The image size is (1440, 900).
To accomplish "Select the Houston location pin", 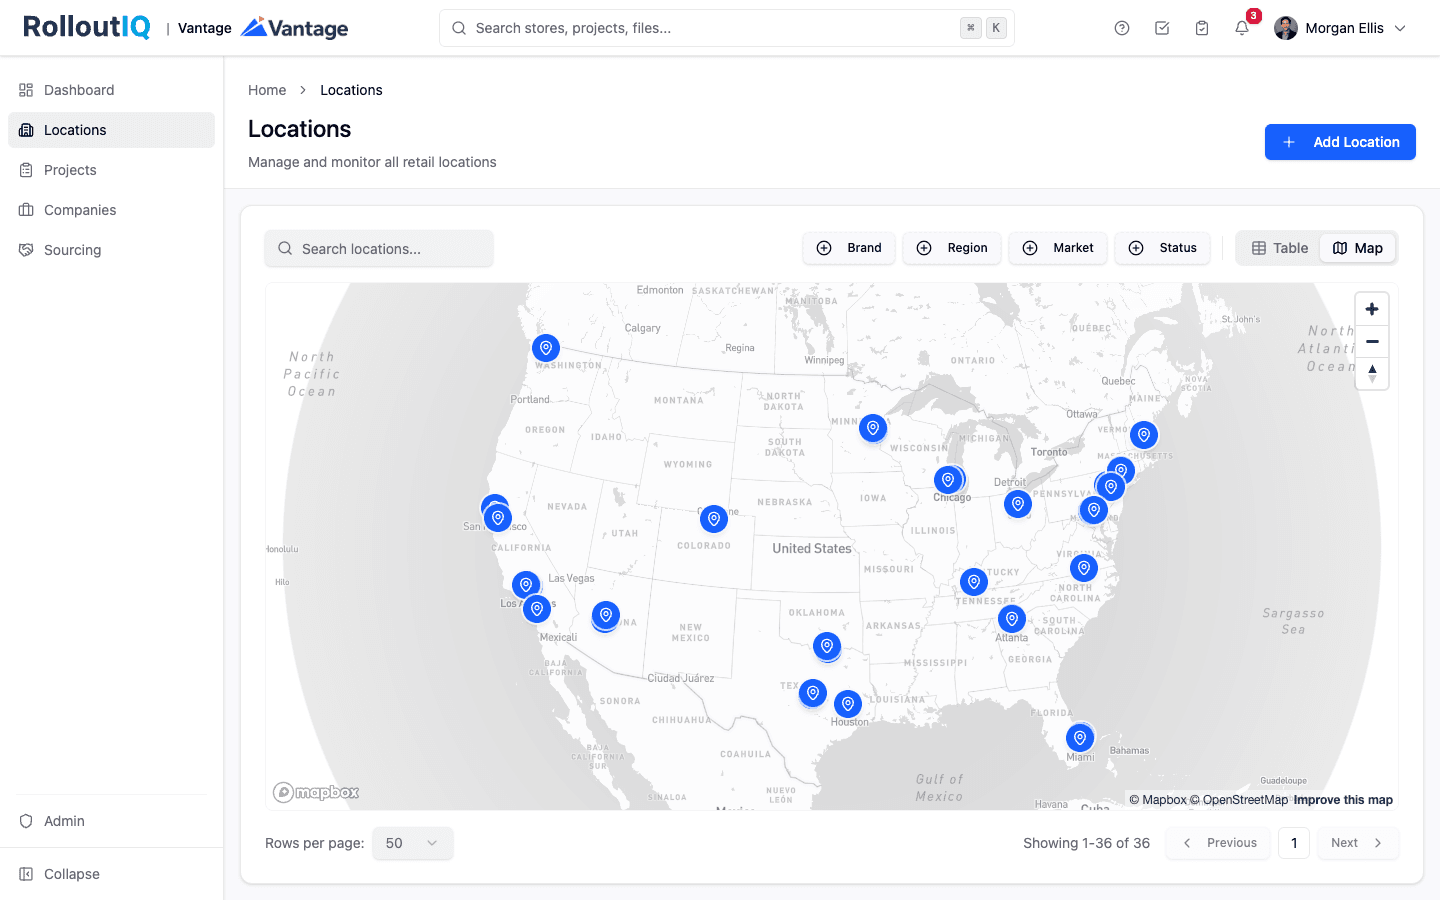I will point(848,703).
